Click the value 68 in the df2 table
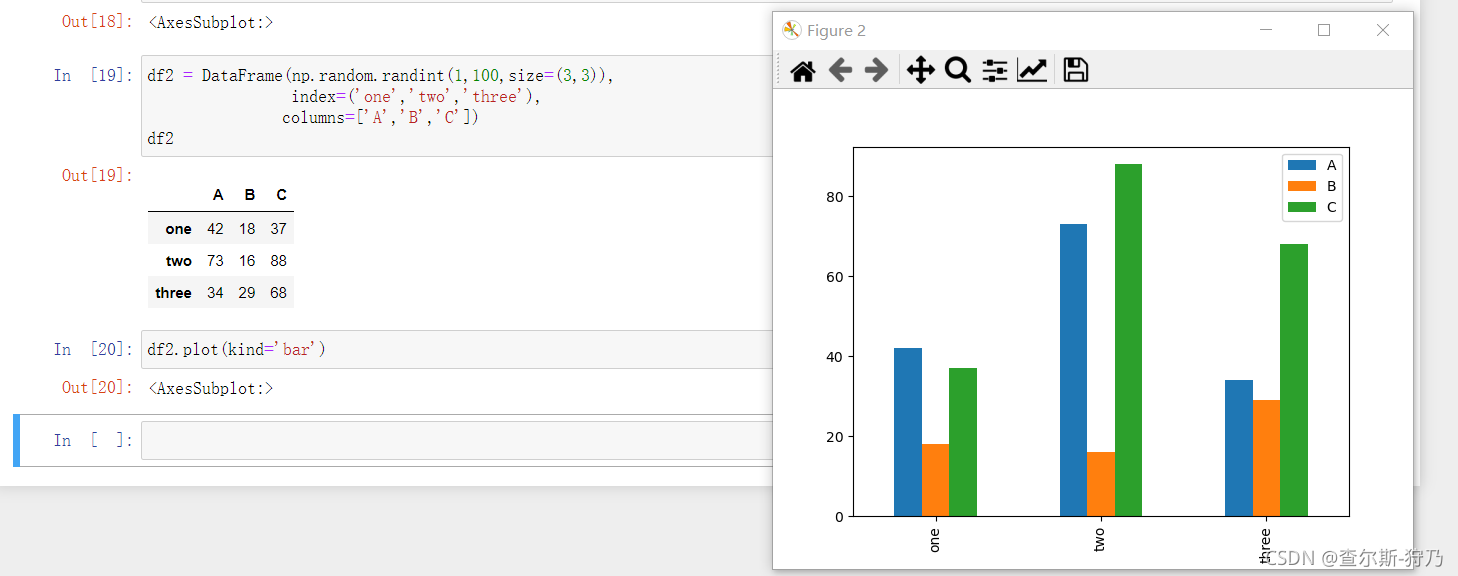This screenshot has height=576, width=1458. click(278, 293)
